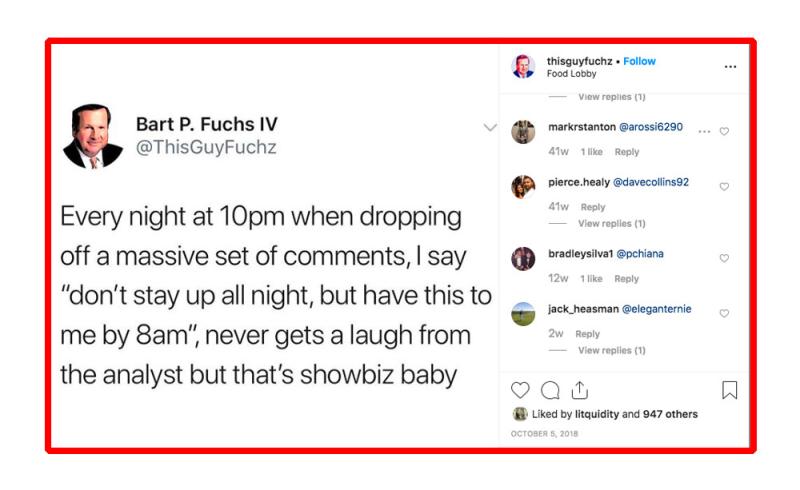Show replies under jack_heasman's comment
Image resolution: width=800 pixels, height=490 pixels.
(611, 351)
